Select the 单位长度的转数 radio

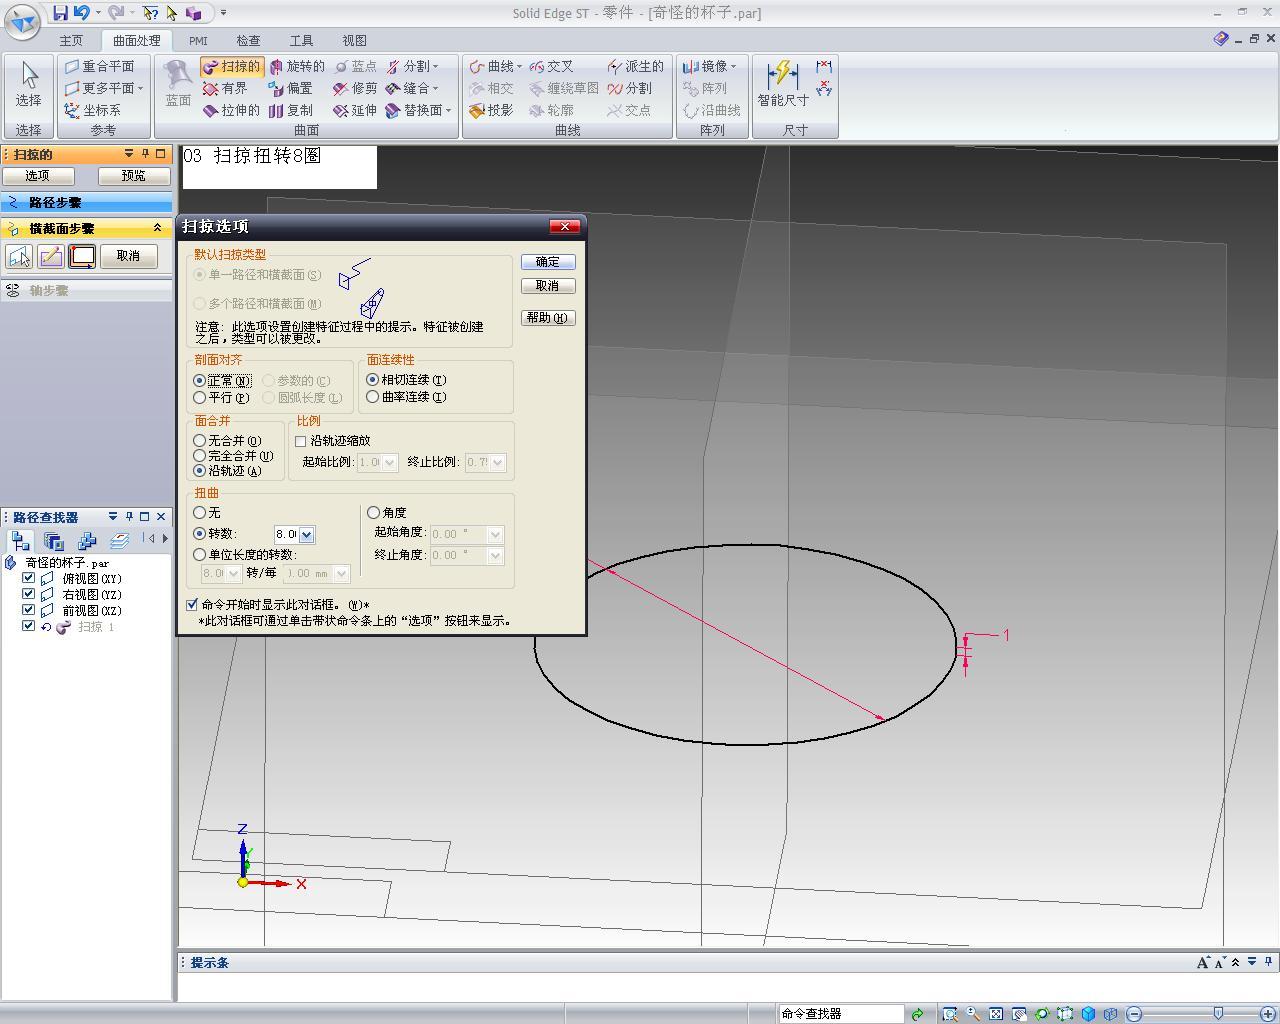244,554
